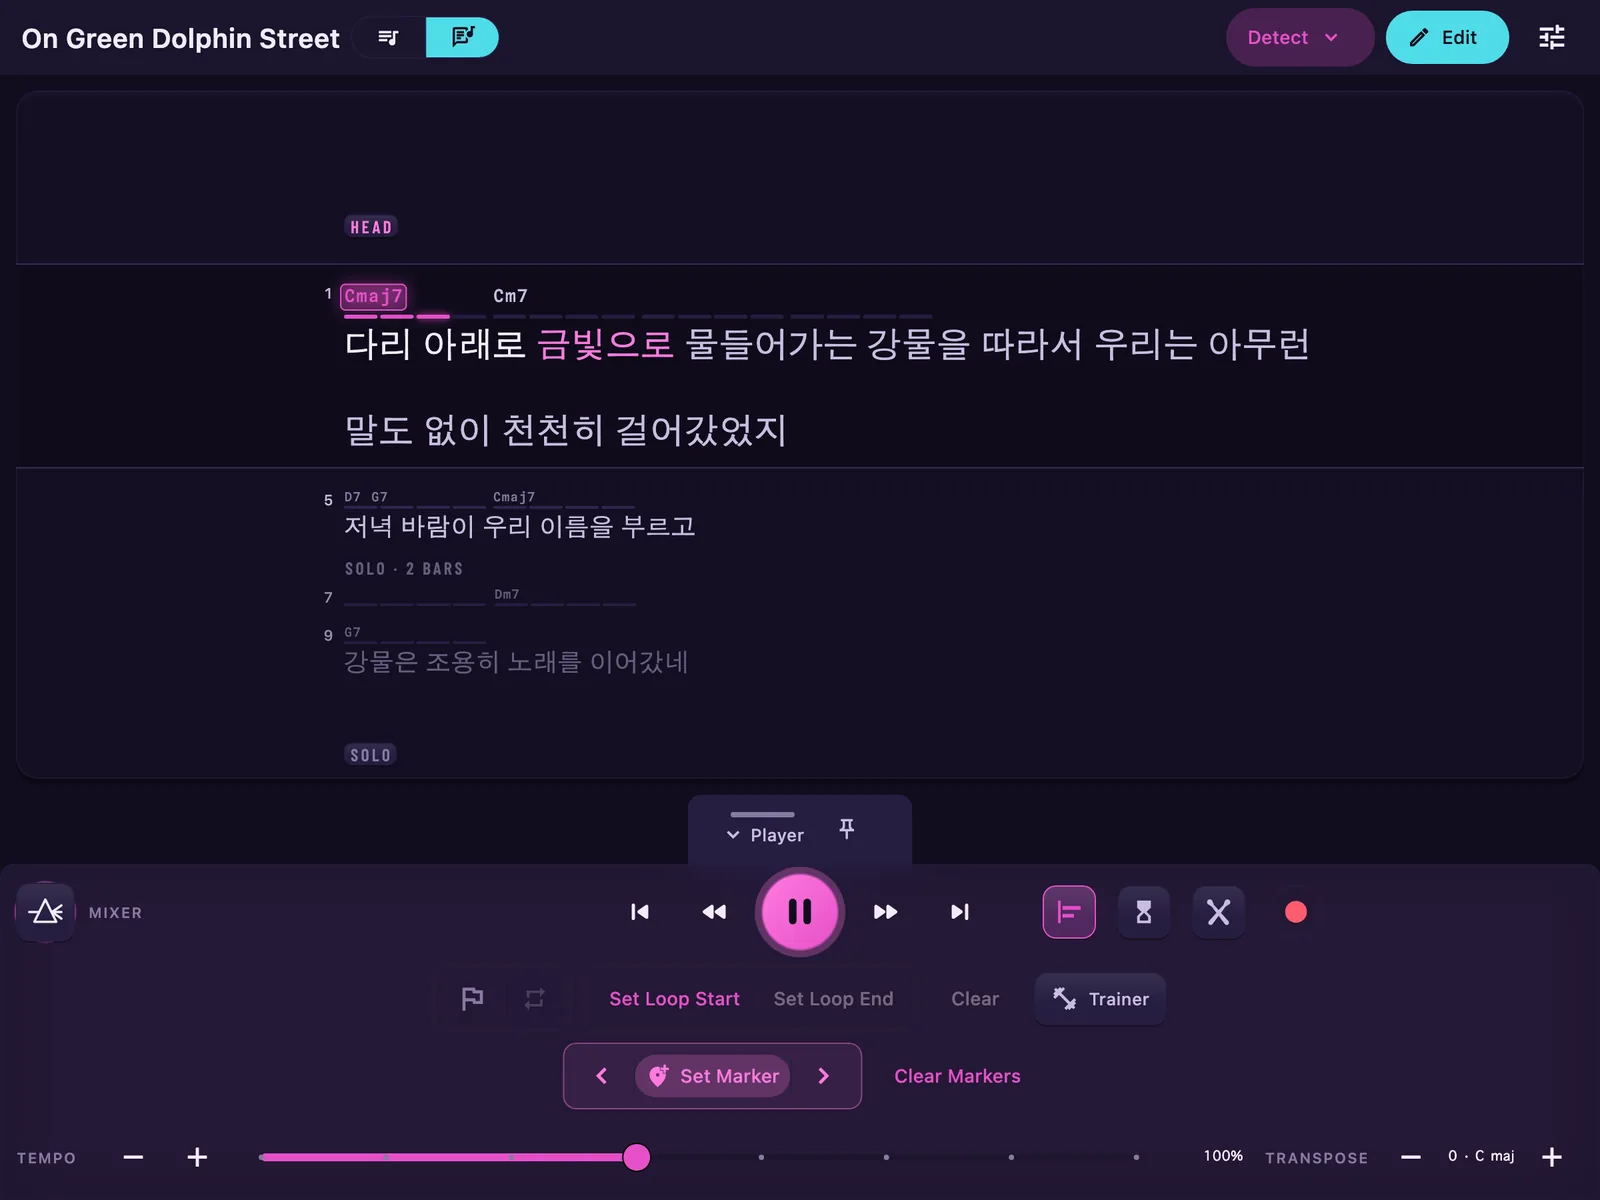Select the HEAD section label
Screen dimensions: 1600x1200
pyautogui.click(x=371, y=227)
